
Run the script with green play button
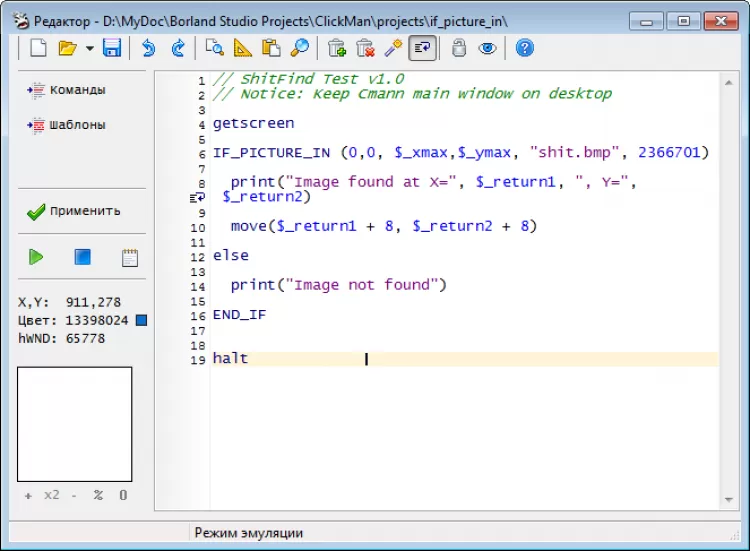coord(36,257)
